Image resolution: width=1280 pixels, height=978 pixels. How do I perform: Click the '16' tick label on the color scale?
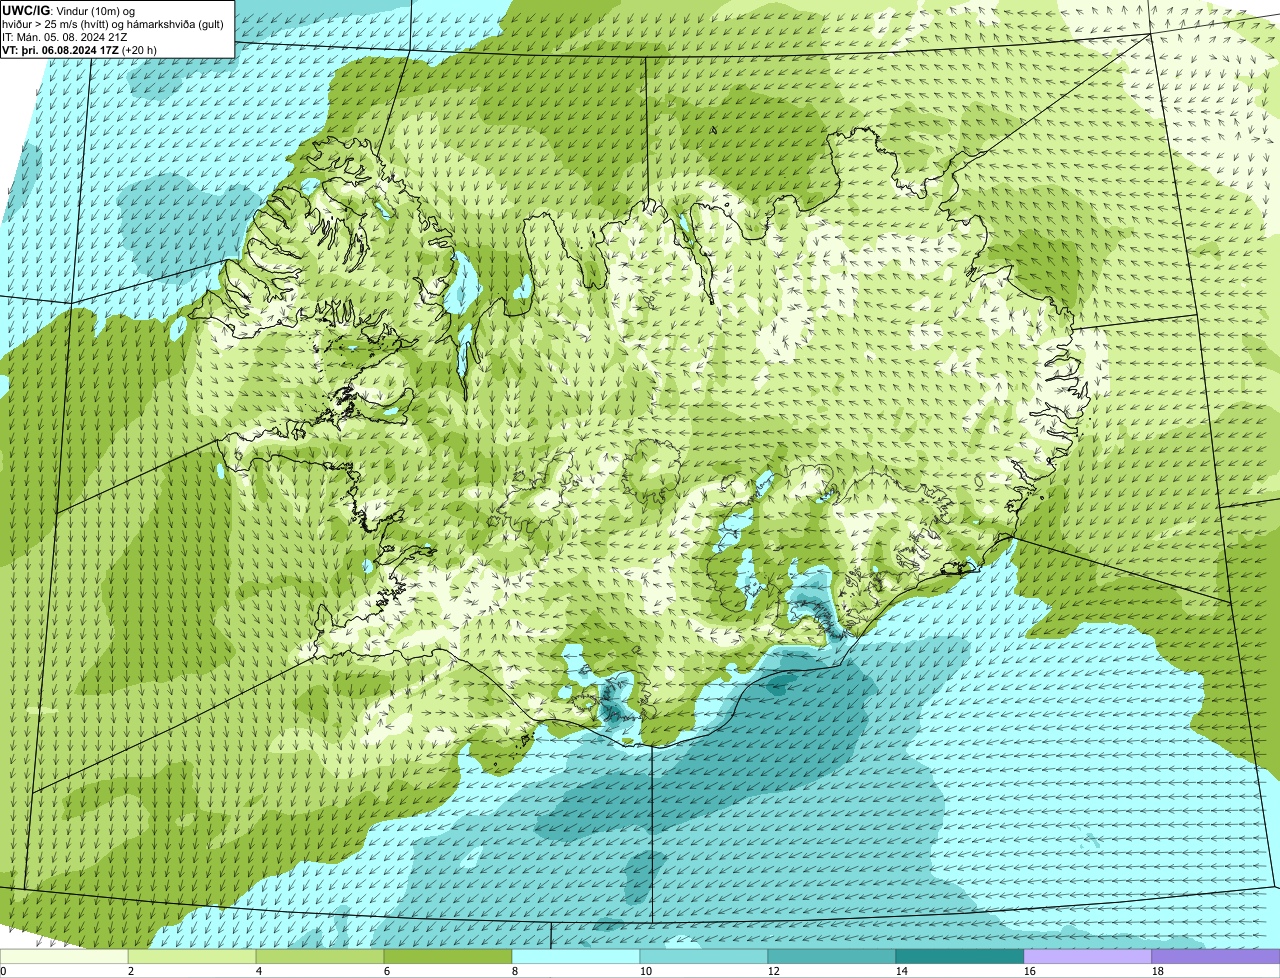(1030, 971)
